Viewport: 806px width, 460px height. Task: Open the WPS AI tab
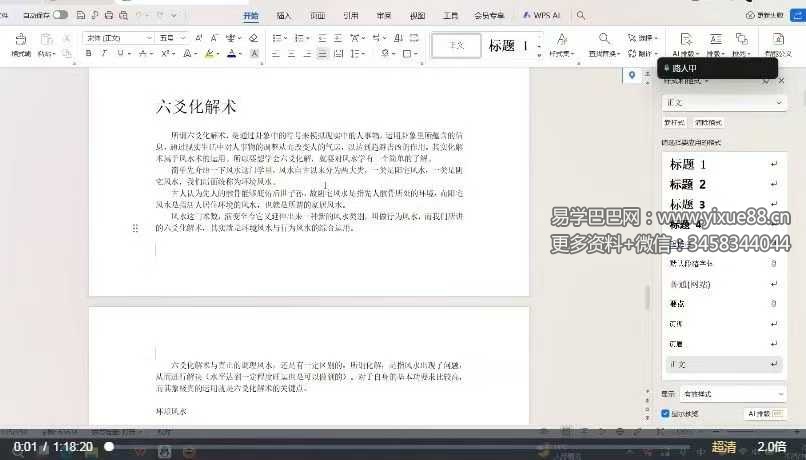coord(541,15)
